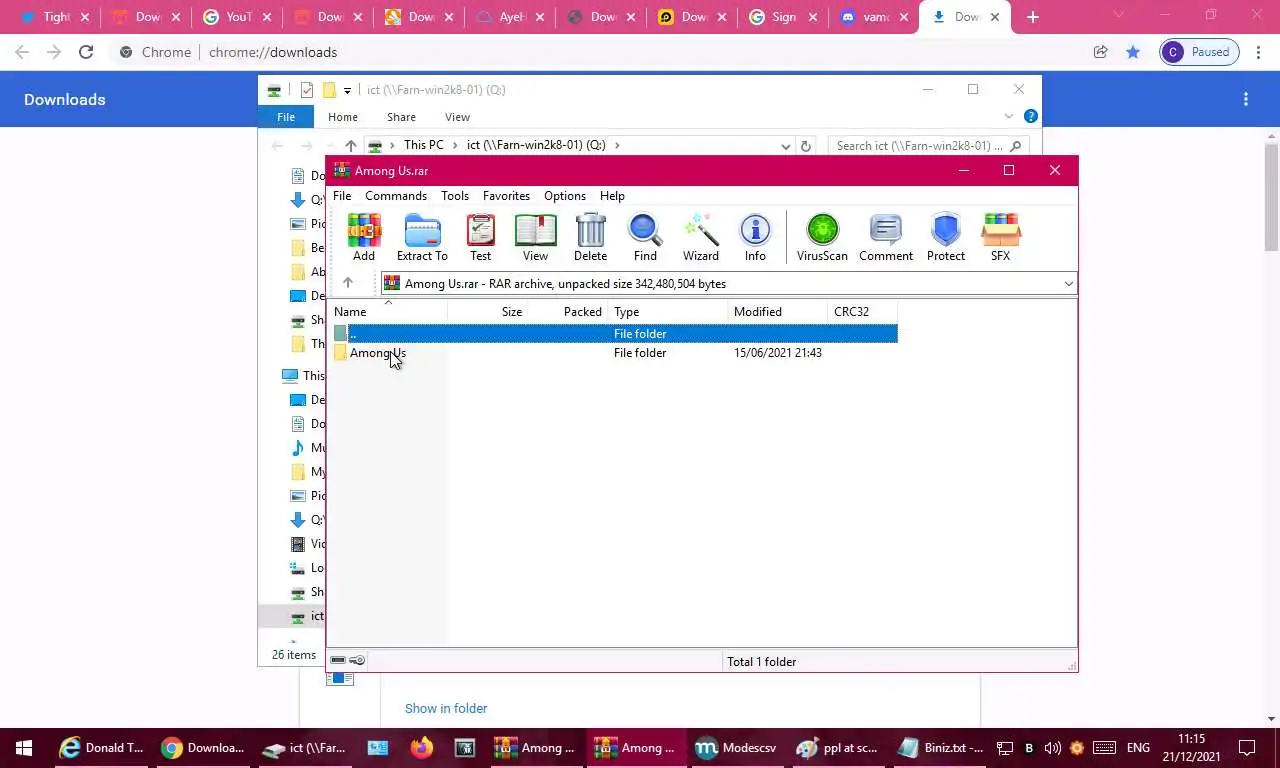
Task: Click the Chrome share page icon
Action: (1101, 52)
